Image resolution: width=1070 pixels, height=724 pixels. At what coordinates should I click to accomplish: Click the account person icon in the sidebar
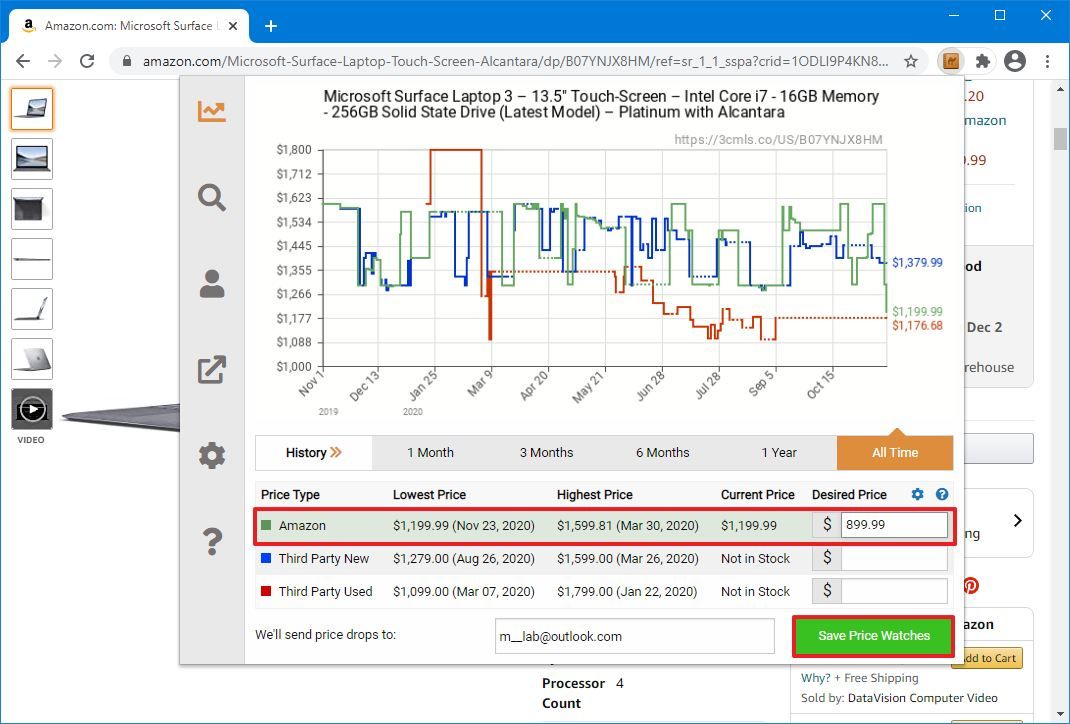click(210, 283)
